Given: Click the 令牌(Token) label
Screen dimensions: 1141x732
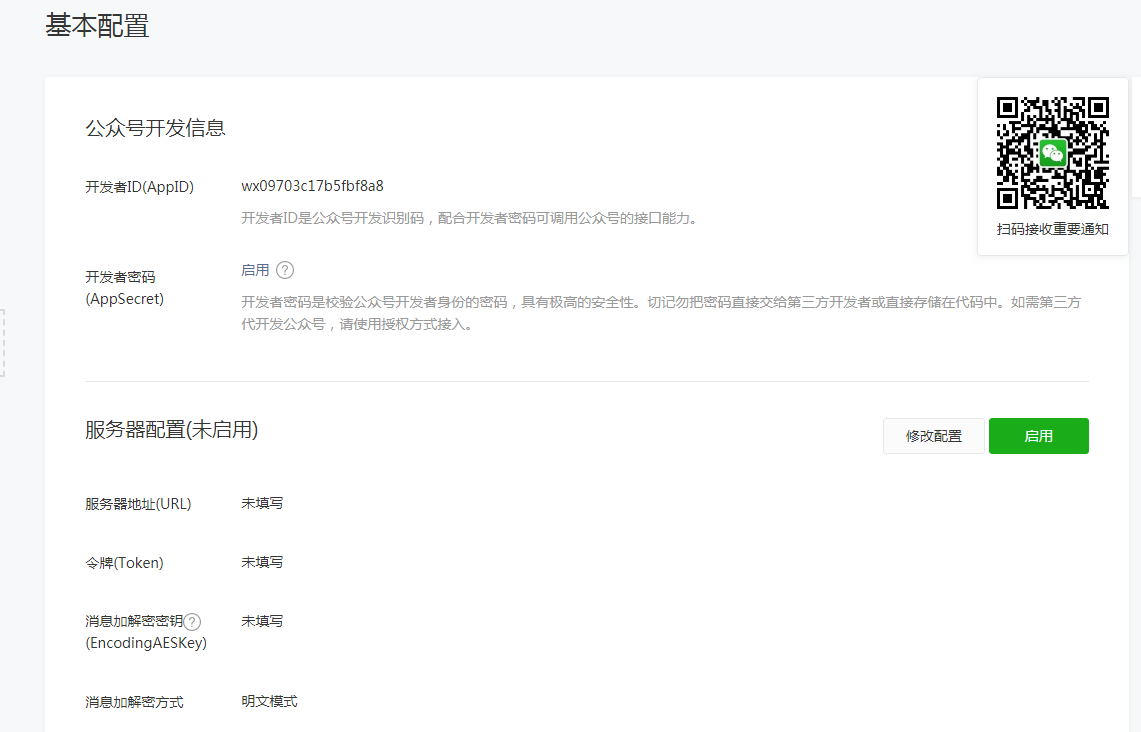Looking at the screenshot, I should click(124, 563).
